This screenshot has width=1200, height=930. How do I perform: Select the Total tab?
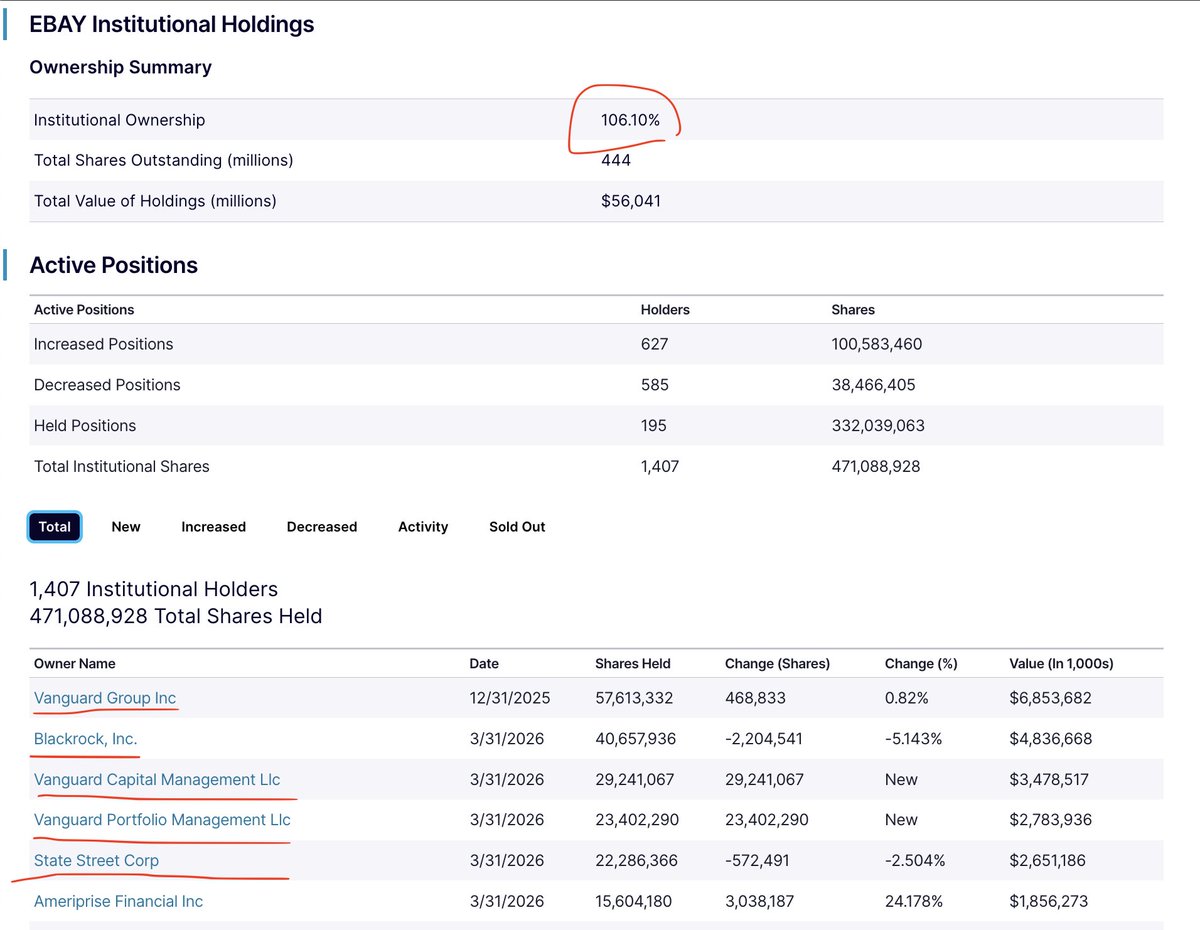pos(54,527)
